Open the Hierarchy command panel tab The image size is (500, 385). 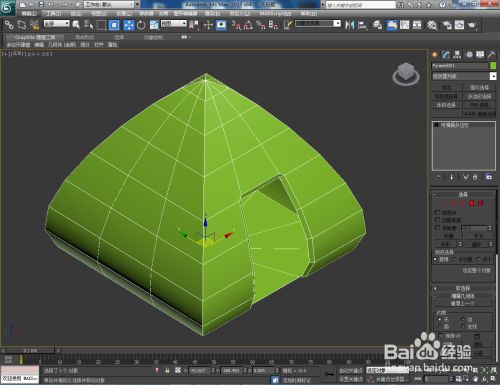pos(457,55)
